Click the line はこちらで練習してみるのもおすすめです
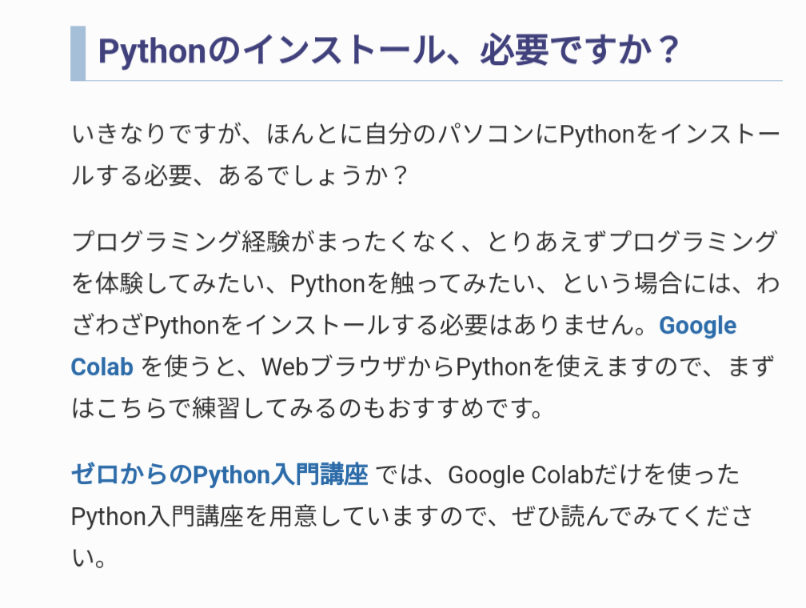This screenshot has width=806, height=608. click(x=307, y=409)
